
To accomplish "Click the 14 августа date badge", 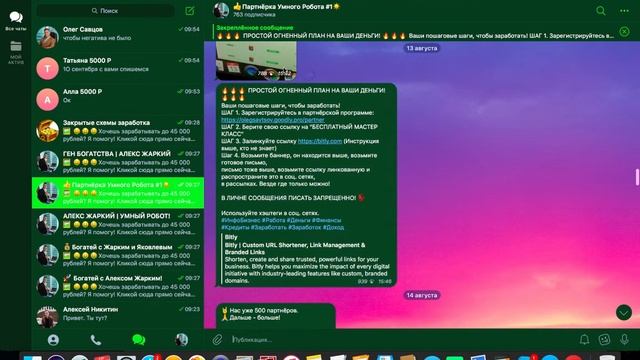I will point(422,295).
